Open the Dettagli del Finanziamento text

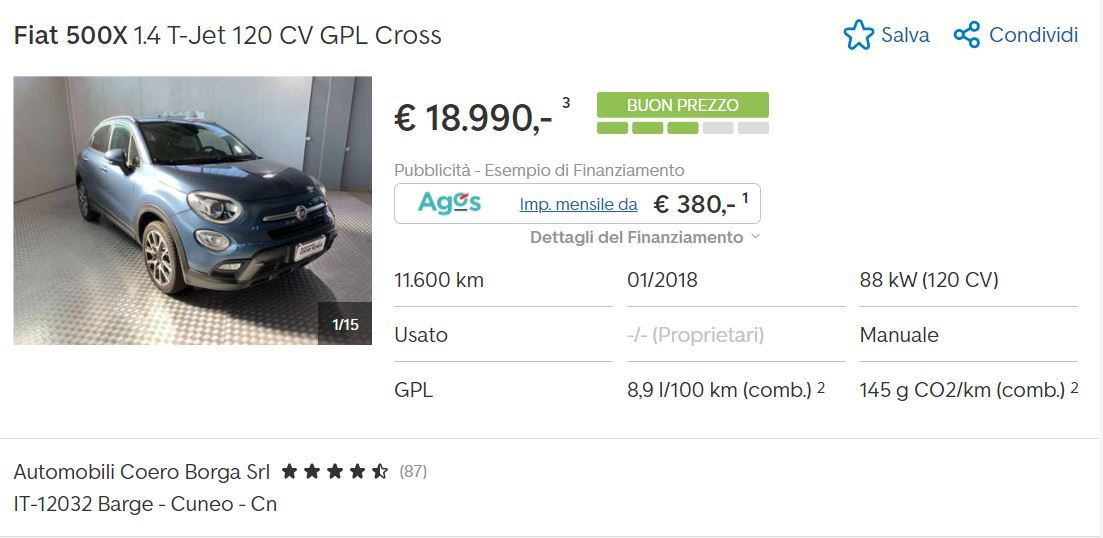tap(636, 238)
